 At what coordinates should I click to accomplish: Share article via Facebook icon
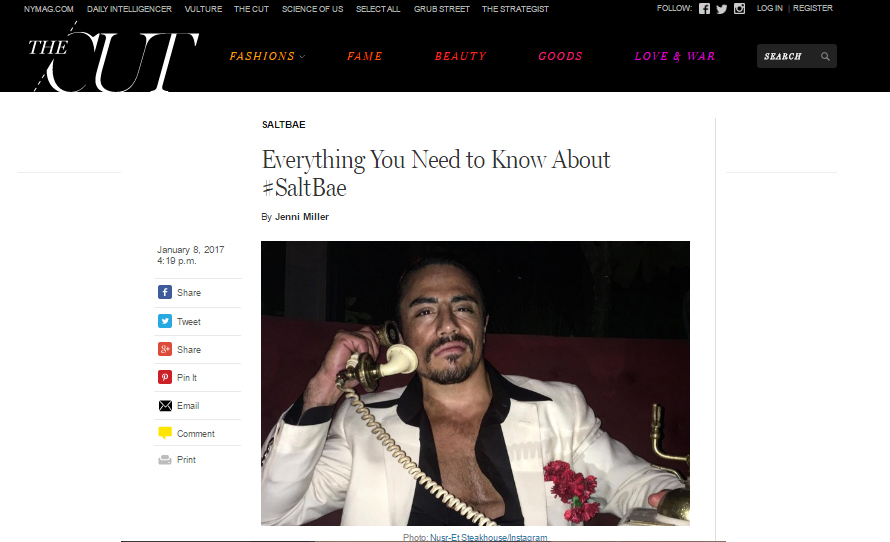click(x=165, y=292)
